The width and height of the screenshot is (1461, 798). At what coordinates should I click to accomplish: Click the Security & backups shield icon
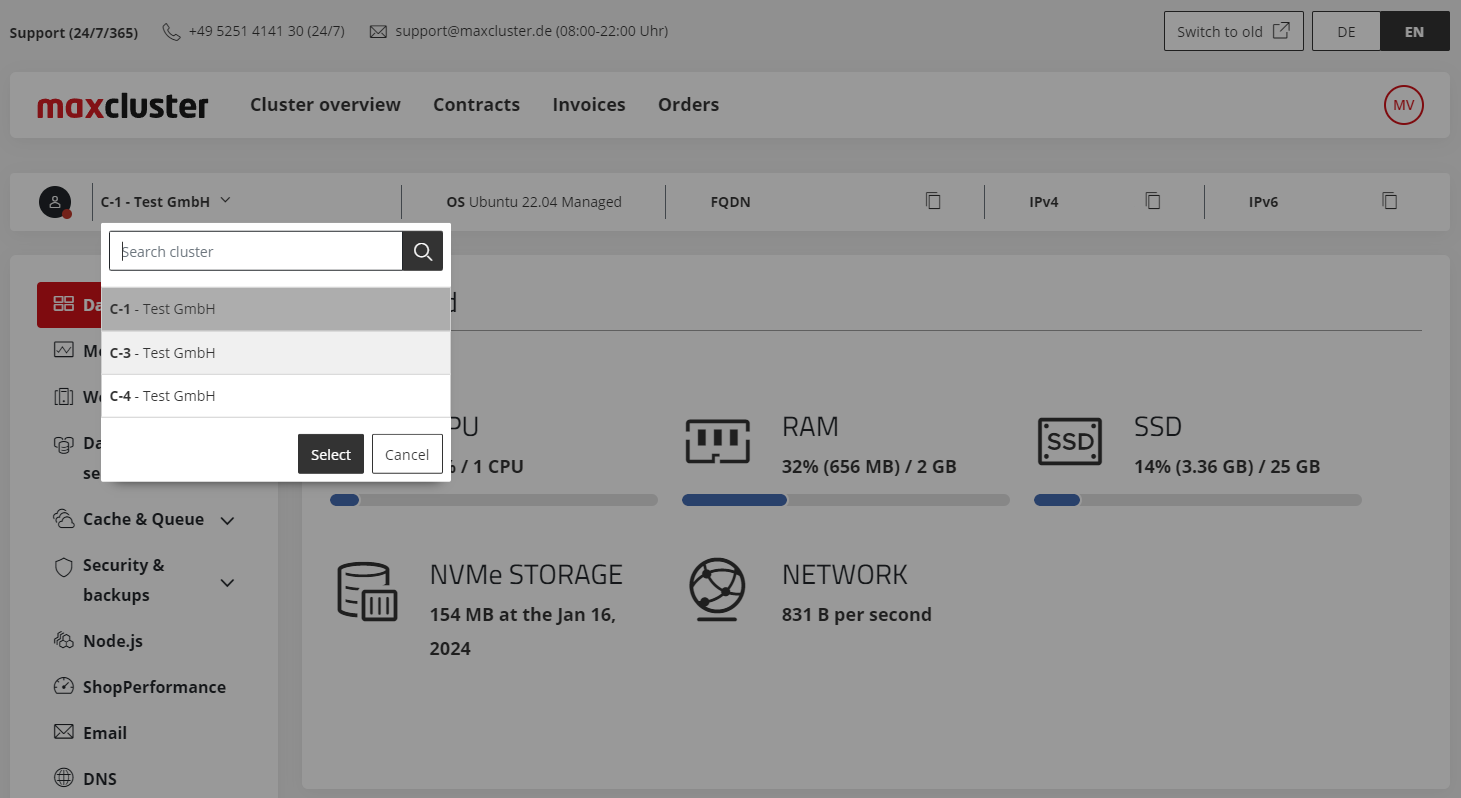(x=64, y=567)
